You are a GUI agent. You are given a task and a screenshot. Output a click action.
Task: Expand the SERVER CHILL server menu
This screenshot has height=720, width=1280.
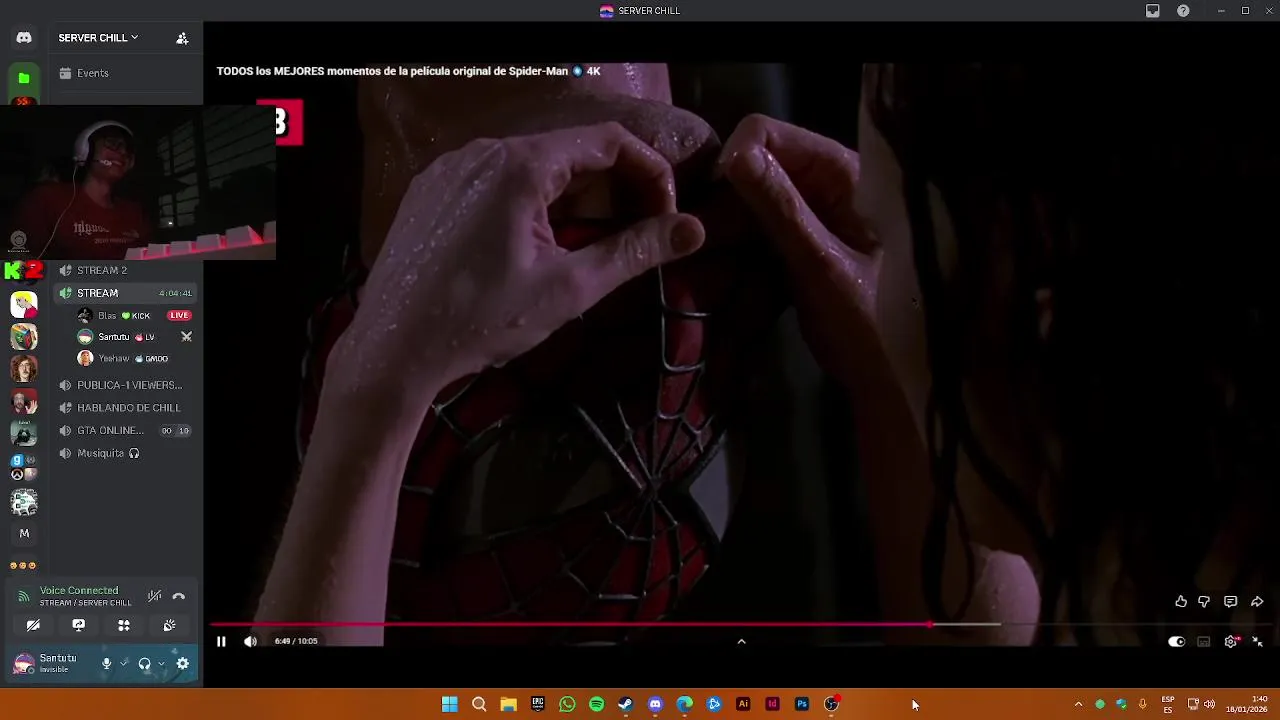tap(98, 38)
